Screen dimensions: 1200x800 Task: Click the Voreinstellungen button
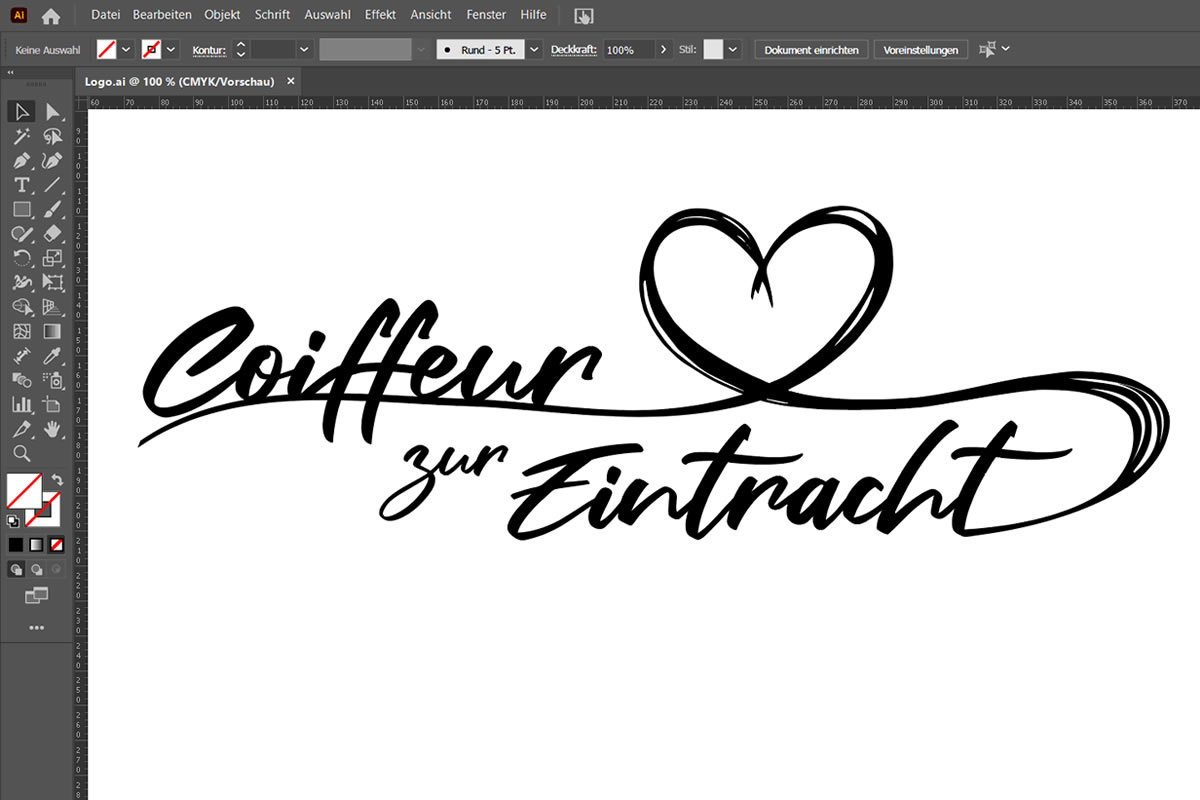tap(920, 50)
